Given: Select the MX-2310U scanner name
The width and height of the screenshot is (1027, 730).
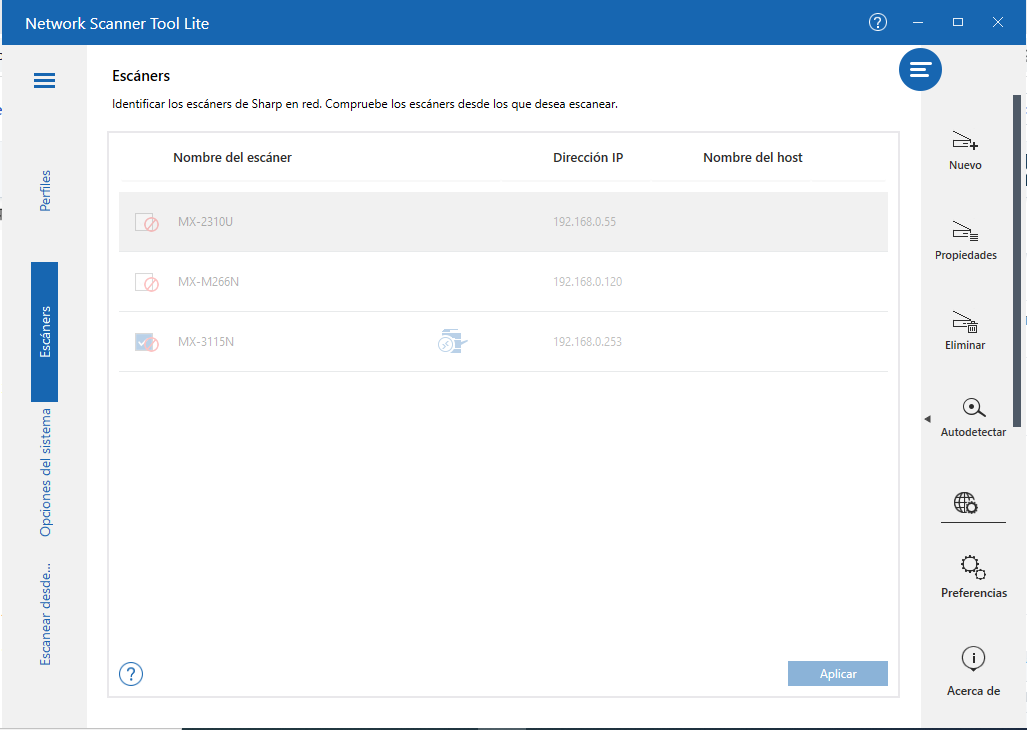Looking at the screenshot, I should click(206, 221).
